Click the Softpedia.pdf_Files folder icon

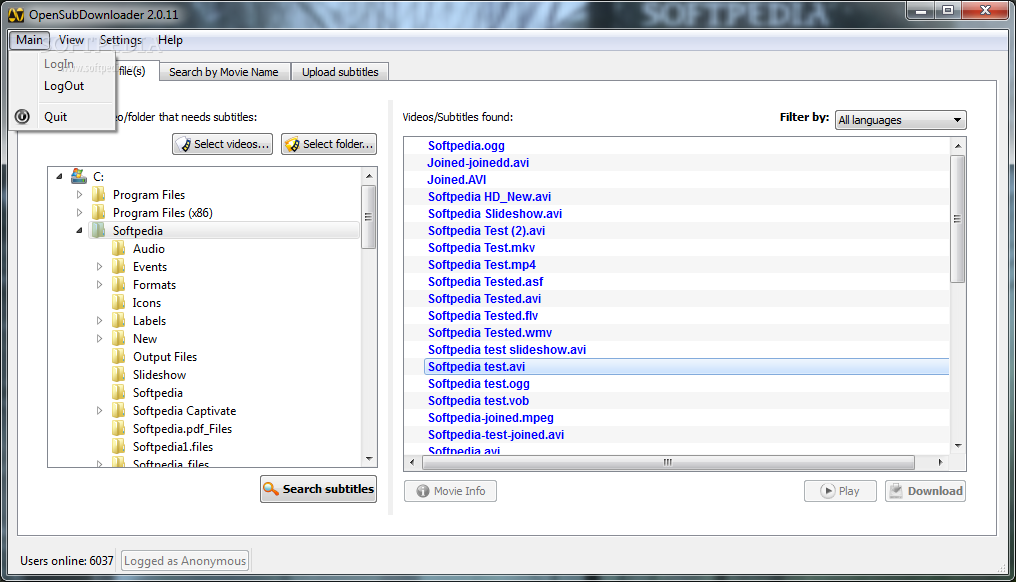pos(119,428)
